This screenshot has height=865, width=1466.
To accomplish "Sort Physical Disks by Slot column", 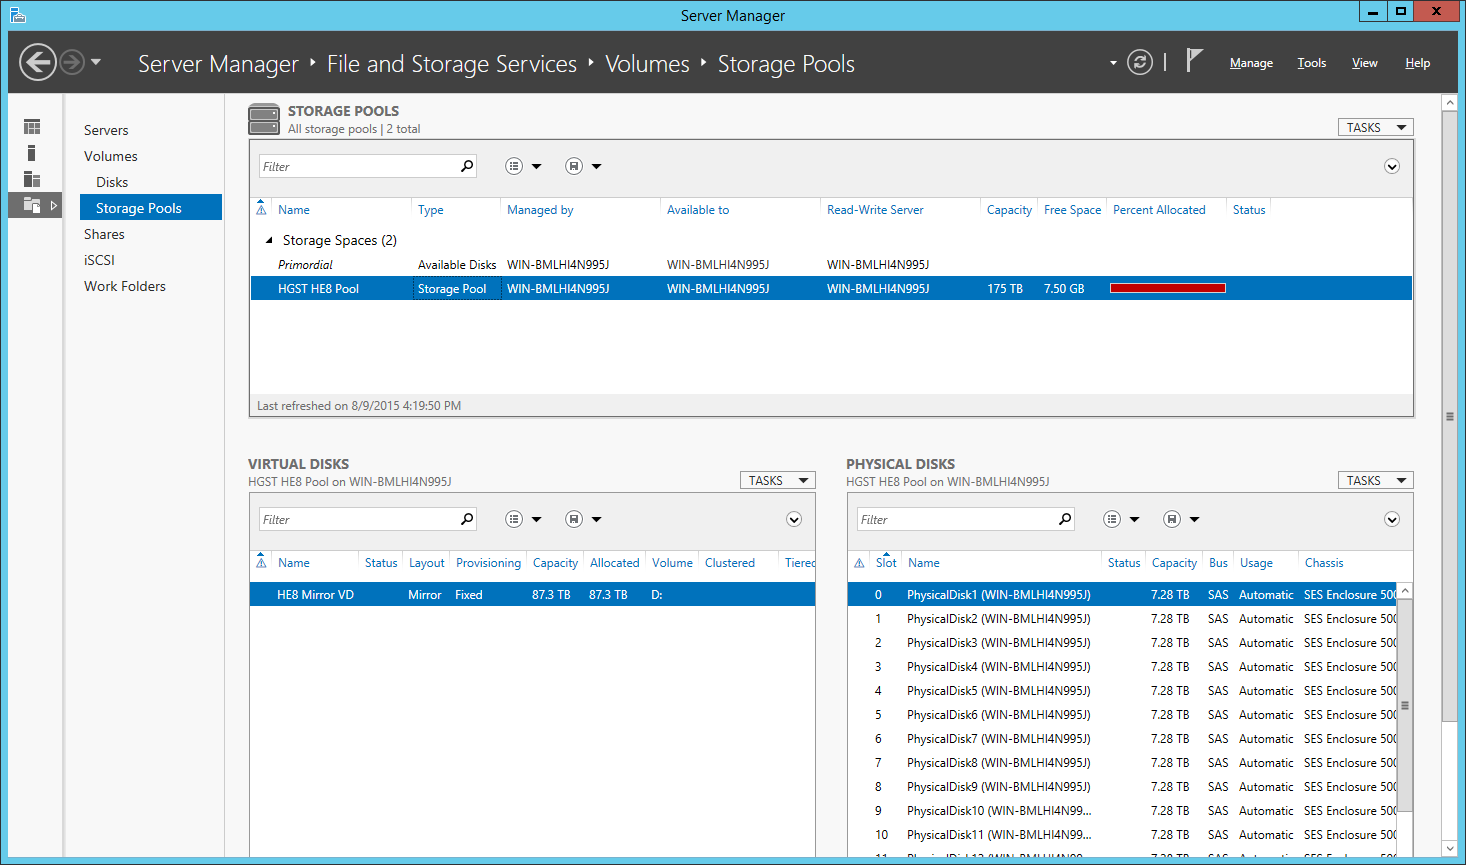I will (x=886, y=563).
